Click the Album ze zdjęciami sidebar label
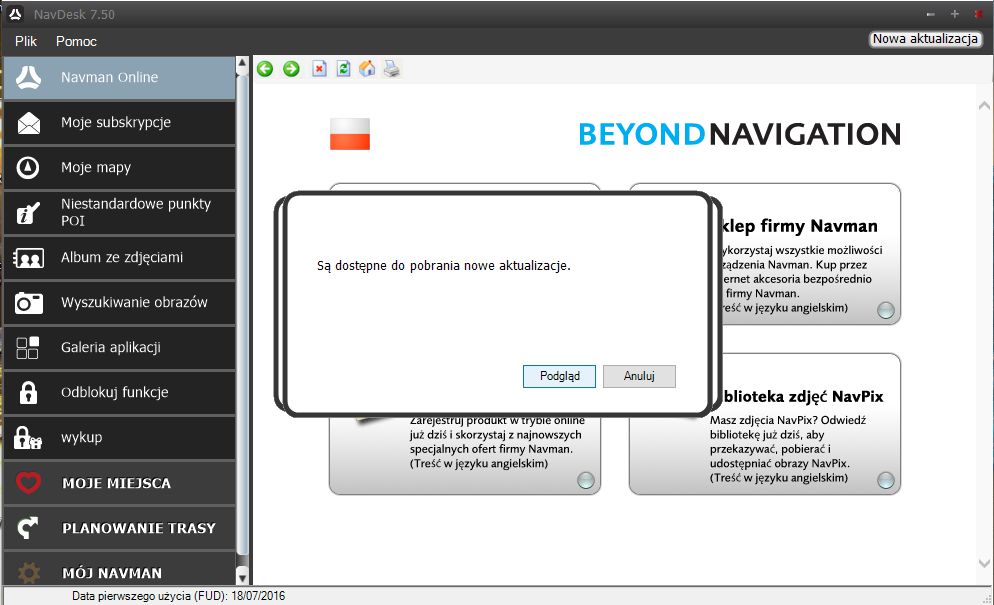The width and height of the screenshot is (994, 605). [x=122, y=257]
